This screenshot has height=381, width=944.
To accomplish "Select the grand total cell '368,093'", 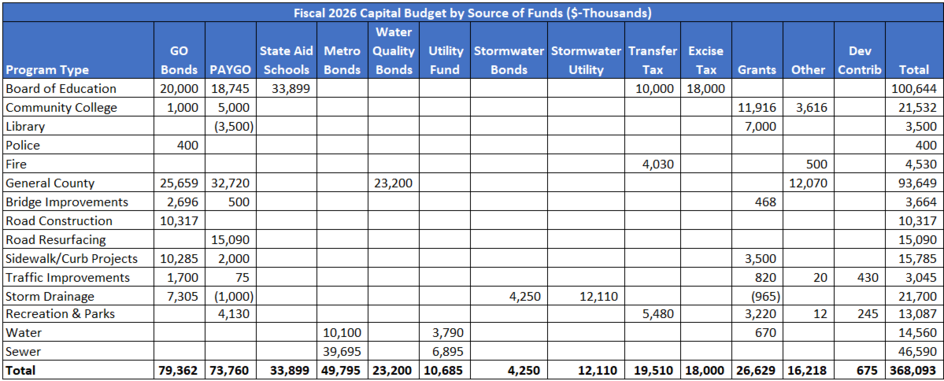I will click(x=914, y=371).
